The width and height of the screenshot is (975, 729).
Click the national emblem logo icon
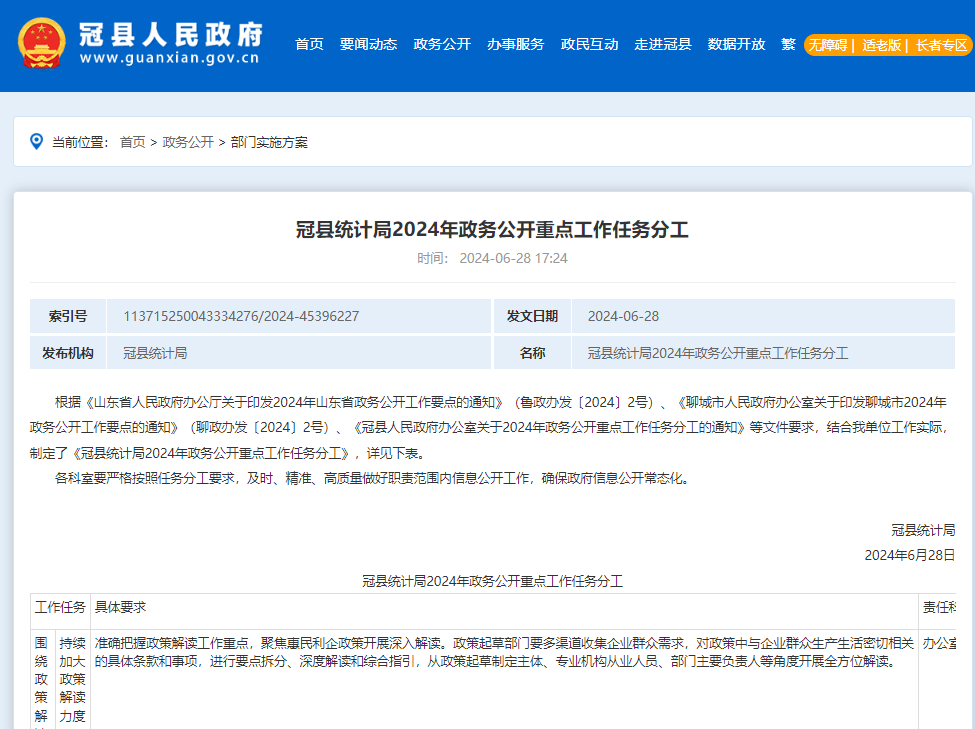coord(42,43)
